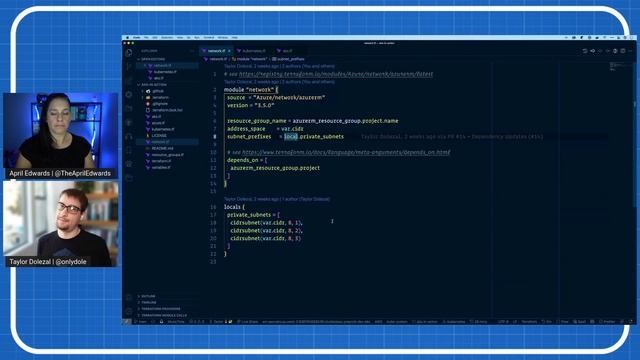This screenshot has height=360, width=640.
Task: Click the depends_on docs URL on line 10
Action: point(346,152)
